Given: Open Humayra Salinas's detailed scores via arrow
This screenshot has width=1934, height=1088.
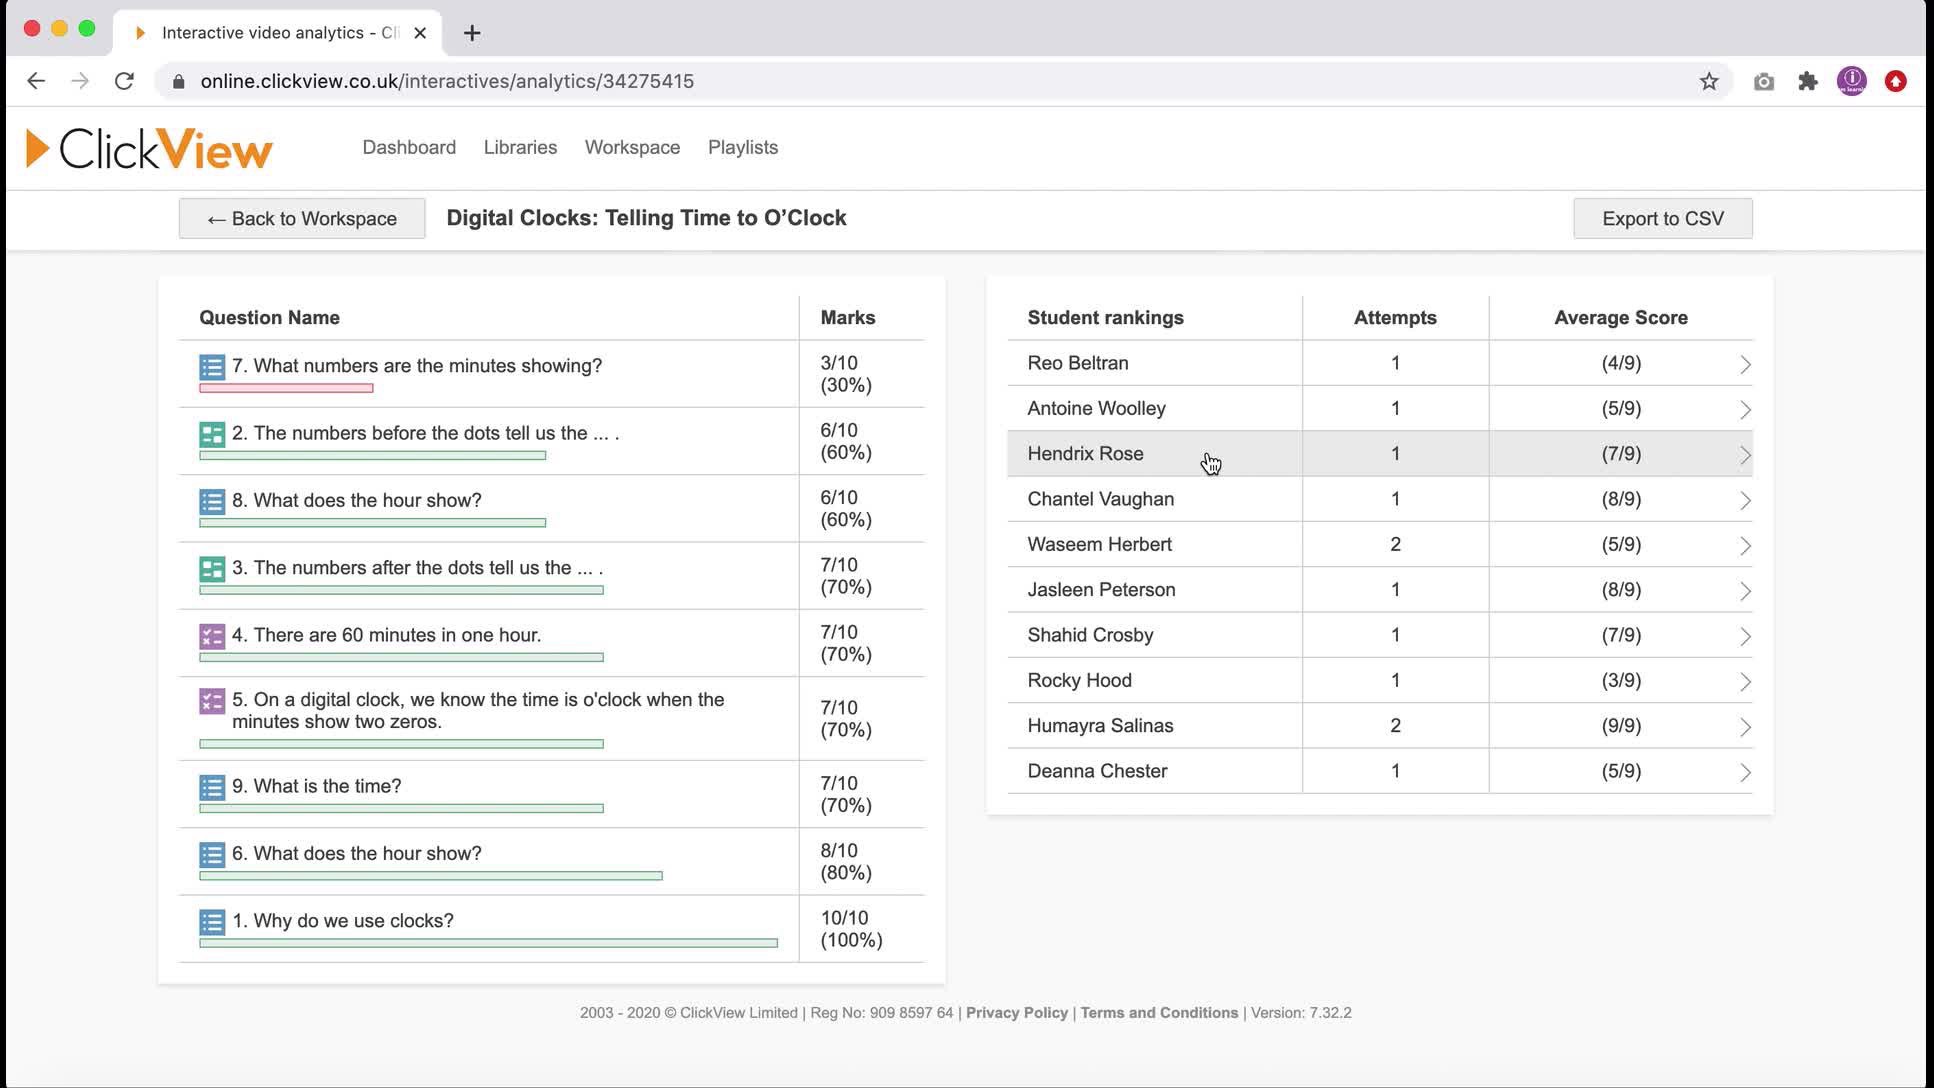Looking at the screenshot, I should [x=1746, y=725].
